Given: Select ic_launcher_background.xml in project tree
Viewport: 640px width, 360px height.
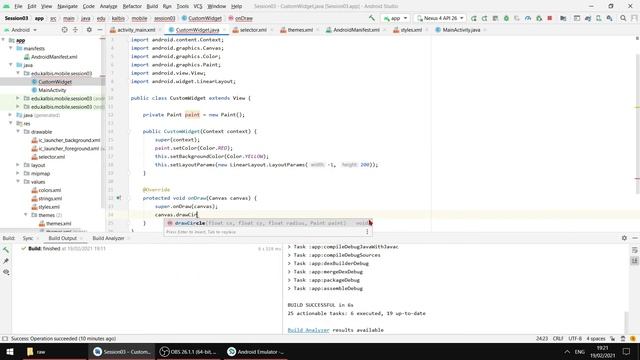Looking at the screenshot, I should click(x=69, y=140).
